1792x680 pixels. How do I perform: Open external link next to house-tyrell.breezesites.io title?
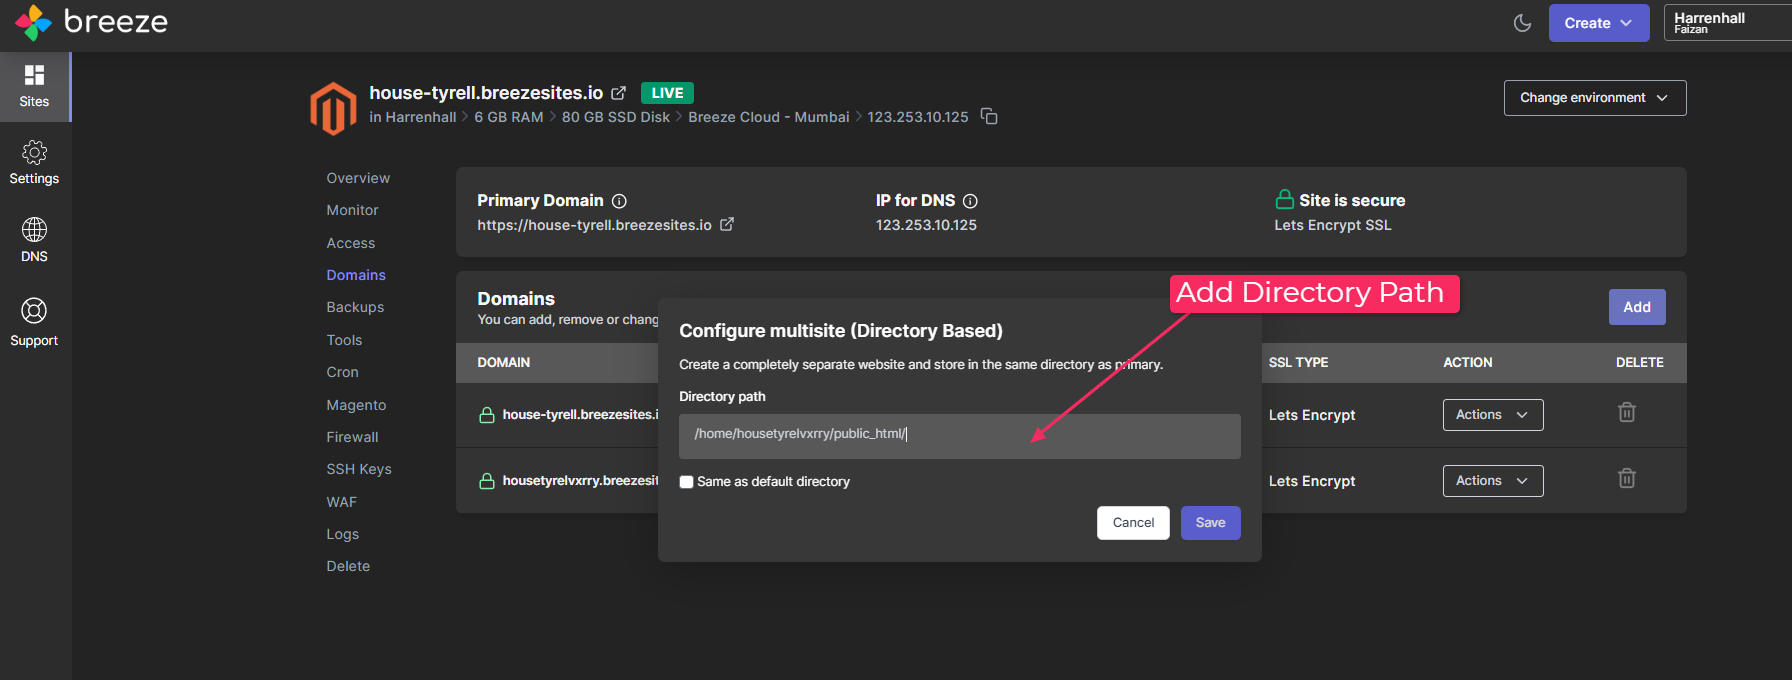click(x=619, y=93)
